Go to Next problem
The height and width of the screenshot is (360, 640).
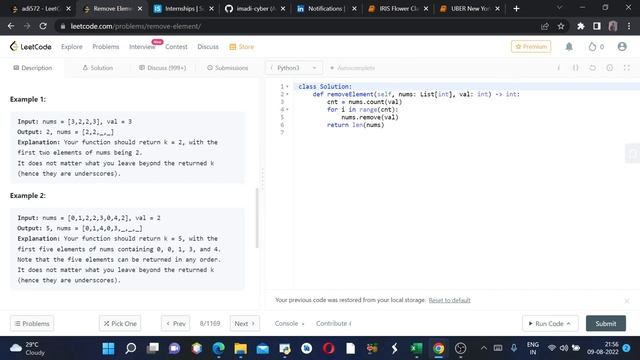coord(244,323)
